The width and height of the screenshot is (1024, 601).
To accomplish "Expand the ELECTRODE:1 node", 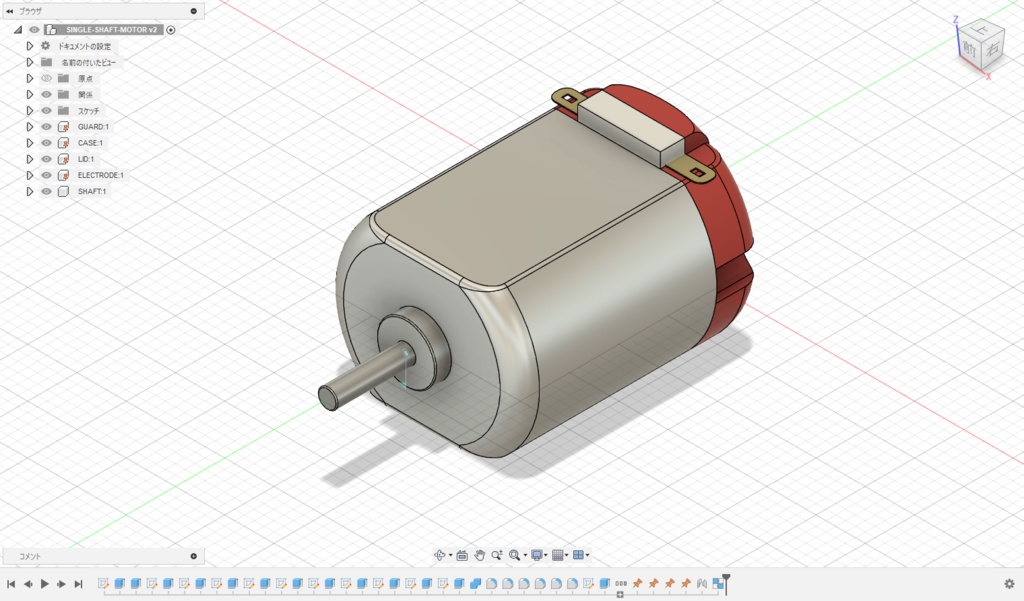I will [29, 175].
